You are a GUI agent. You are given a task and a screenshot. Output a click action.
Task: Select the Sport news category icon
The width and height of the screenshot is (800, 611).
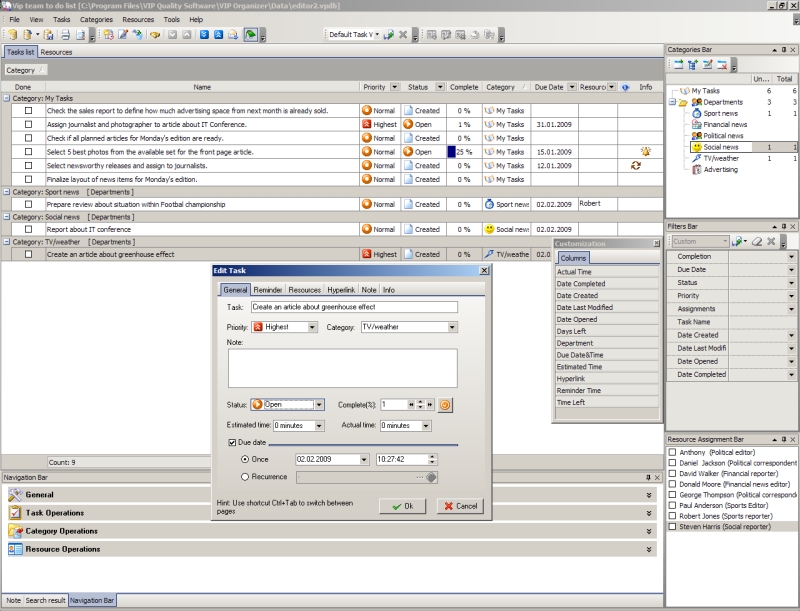[x=696, y=113]
